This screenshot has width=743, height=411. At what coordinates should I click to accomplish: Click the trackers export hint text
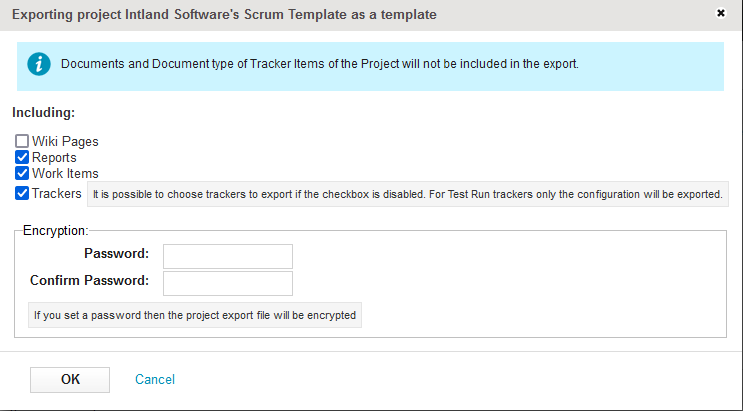click(x=407, y=194)
